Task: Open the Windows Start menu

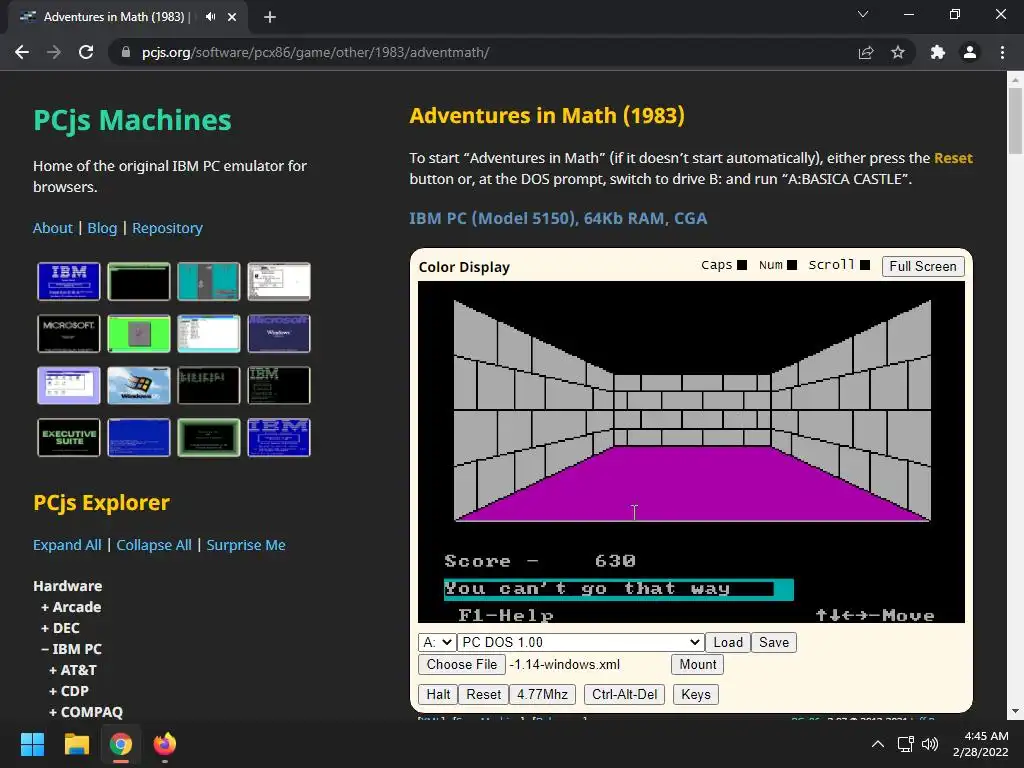Action: tap(32, 744)
